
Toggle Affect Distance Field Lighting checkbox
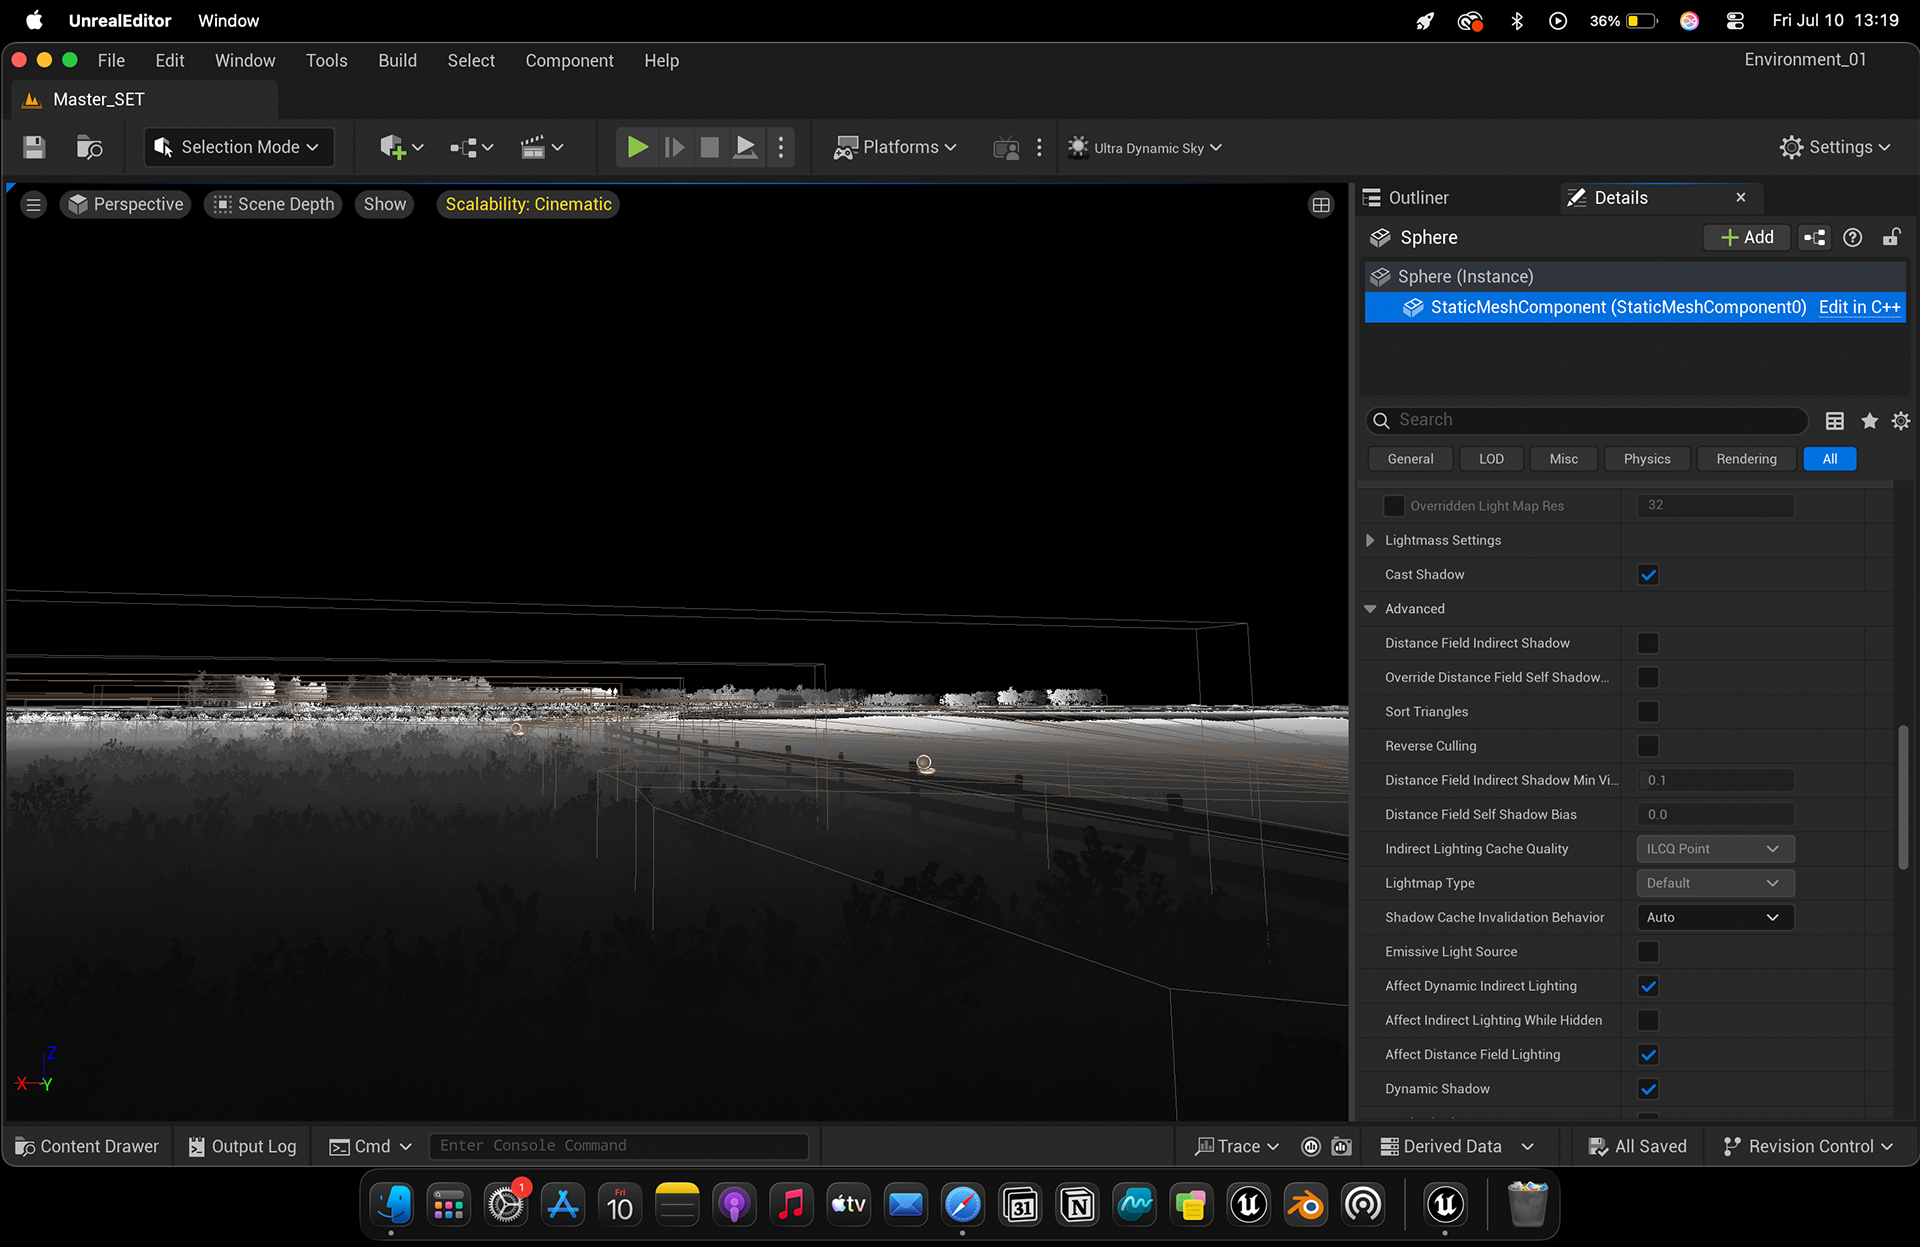[1648, 1055]
